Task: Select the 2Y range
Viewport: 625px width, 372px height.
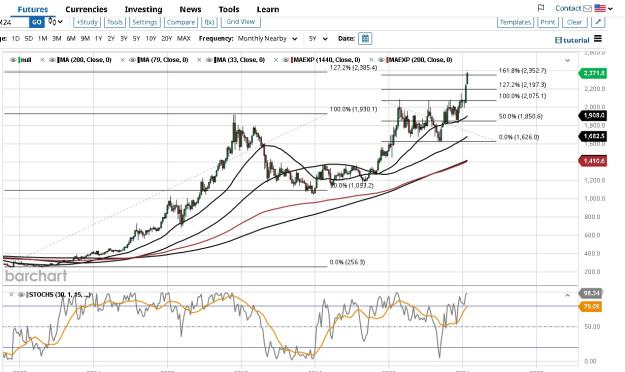Action: click(x=111, y=39)
